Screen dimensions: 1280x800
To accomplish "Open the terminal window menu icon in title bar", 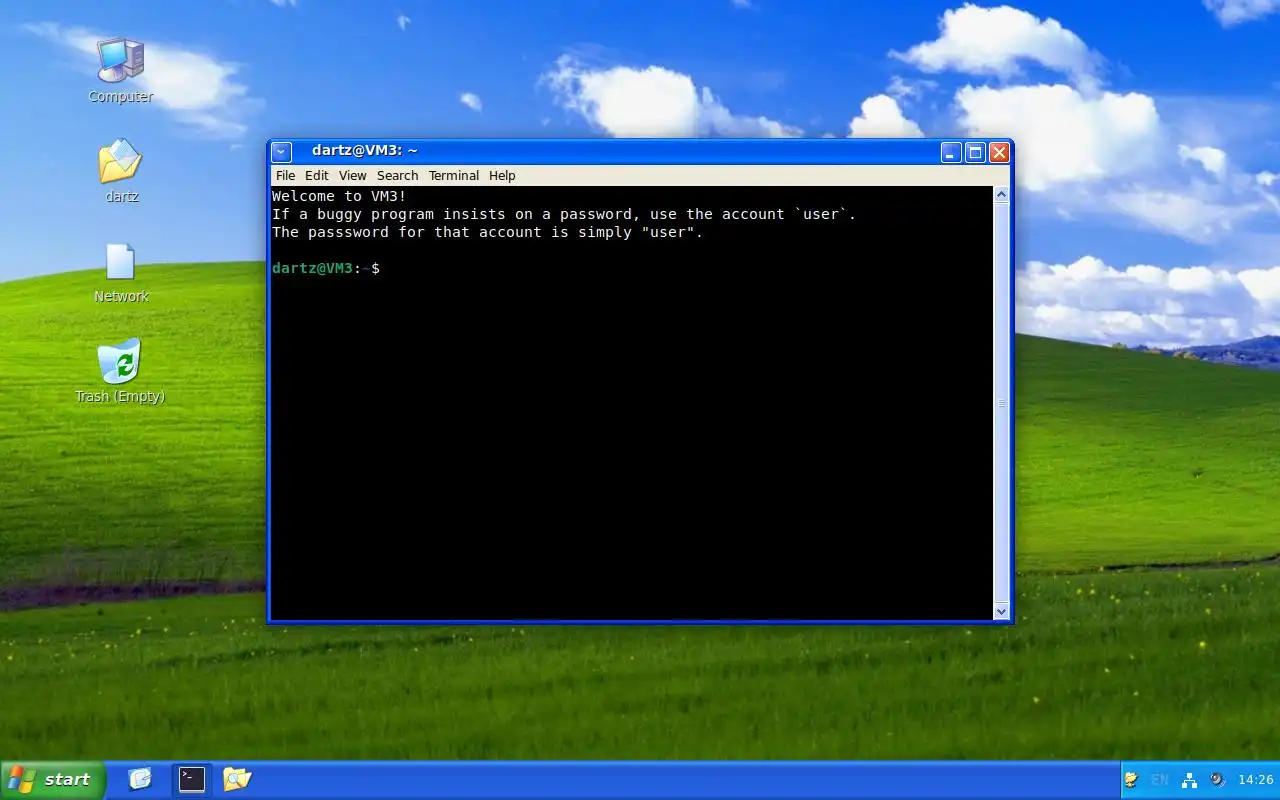I will (x=282, y=152).
